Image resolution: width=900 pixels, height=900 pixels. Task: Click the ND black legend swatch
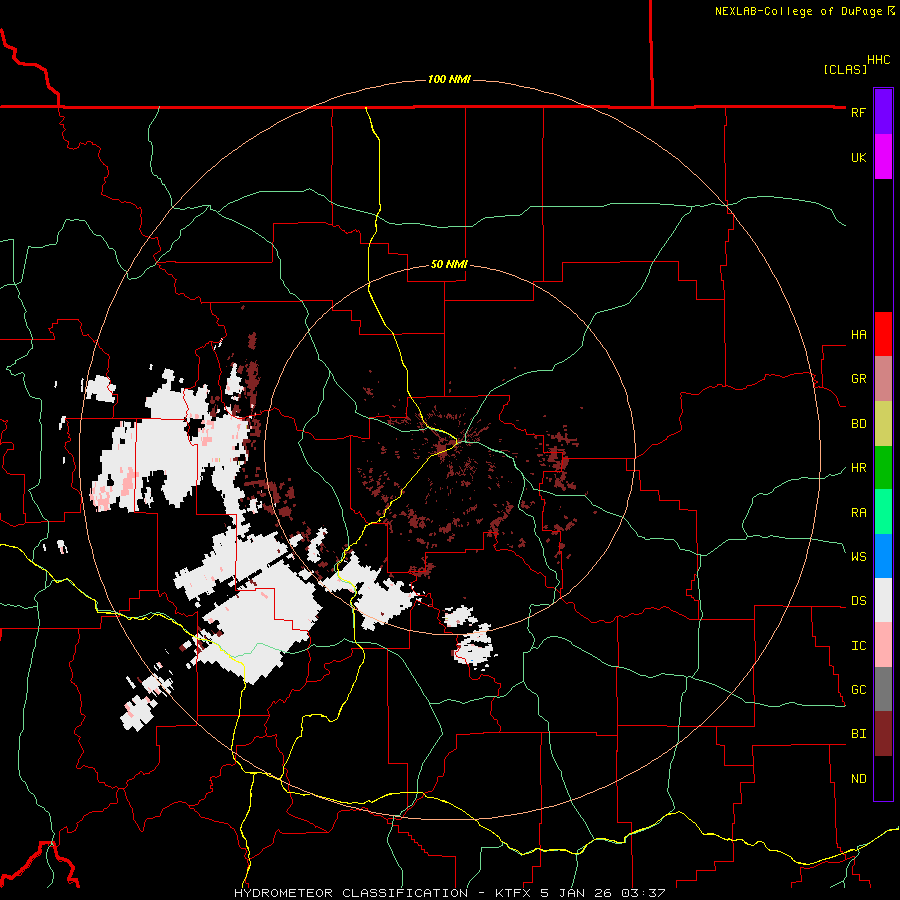(883, 778)
